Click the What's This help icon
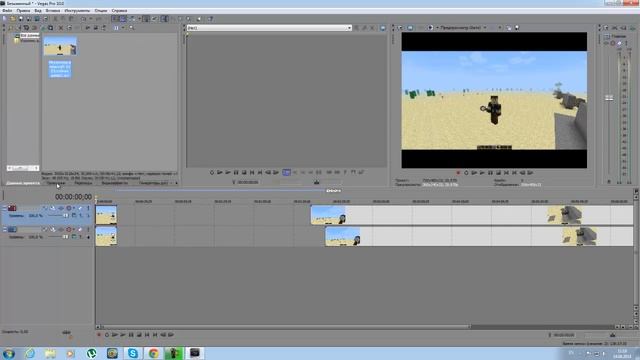The width and height of the screenshot is (640, 360). 210,19
